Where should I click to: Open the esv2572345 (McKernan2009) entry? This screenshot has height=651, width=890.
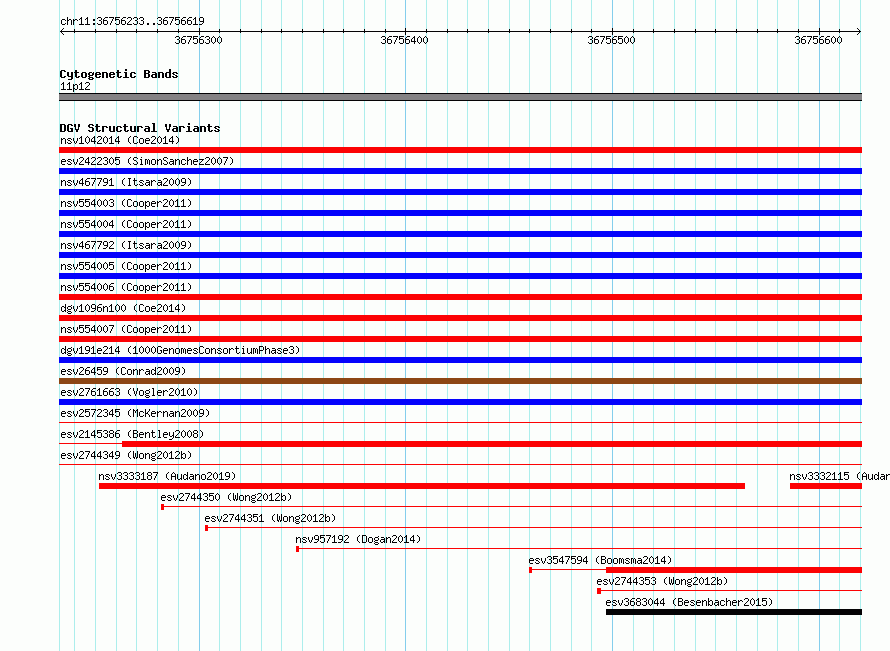135,413
